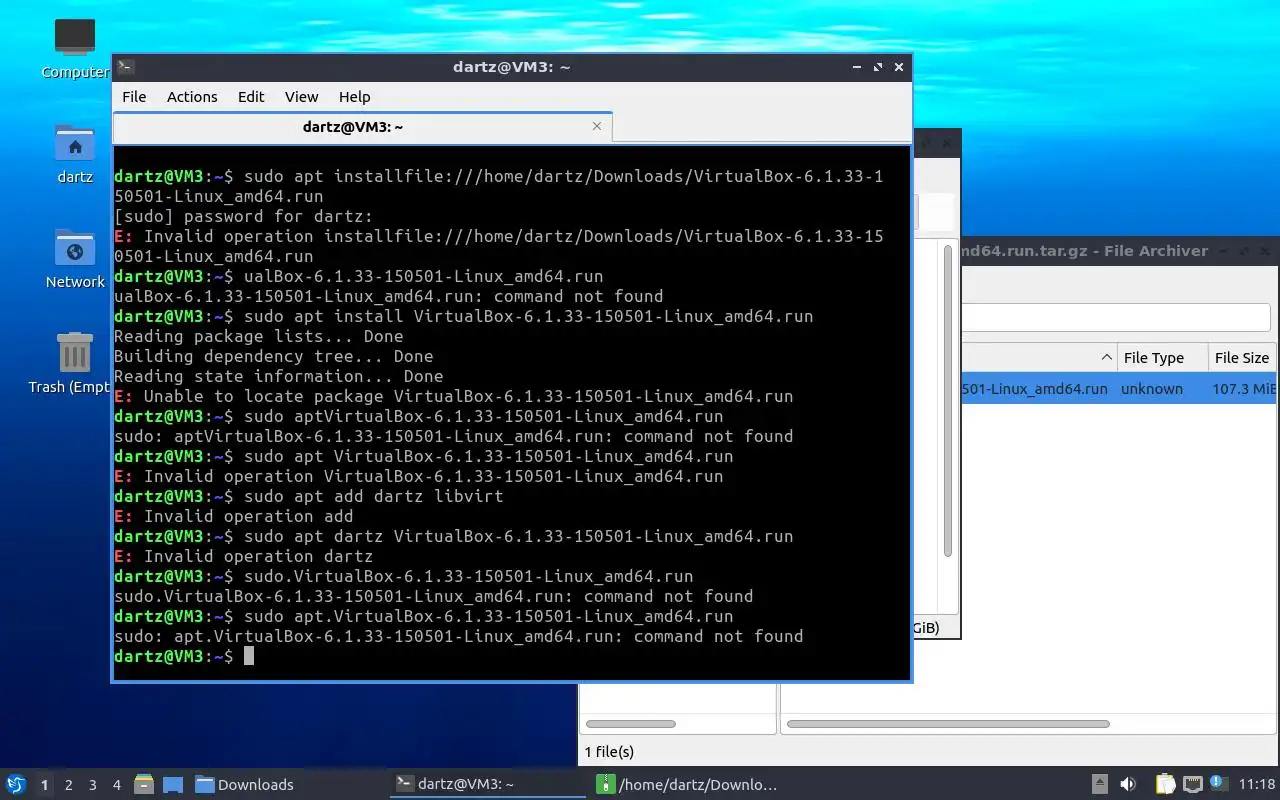Viewport: 1280px width, 800px height.
Task: Open the terminal Actions menu
Action: (x=192, y=97)
